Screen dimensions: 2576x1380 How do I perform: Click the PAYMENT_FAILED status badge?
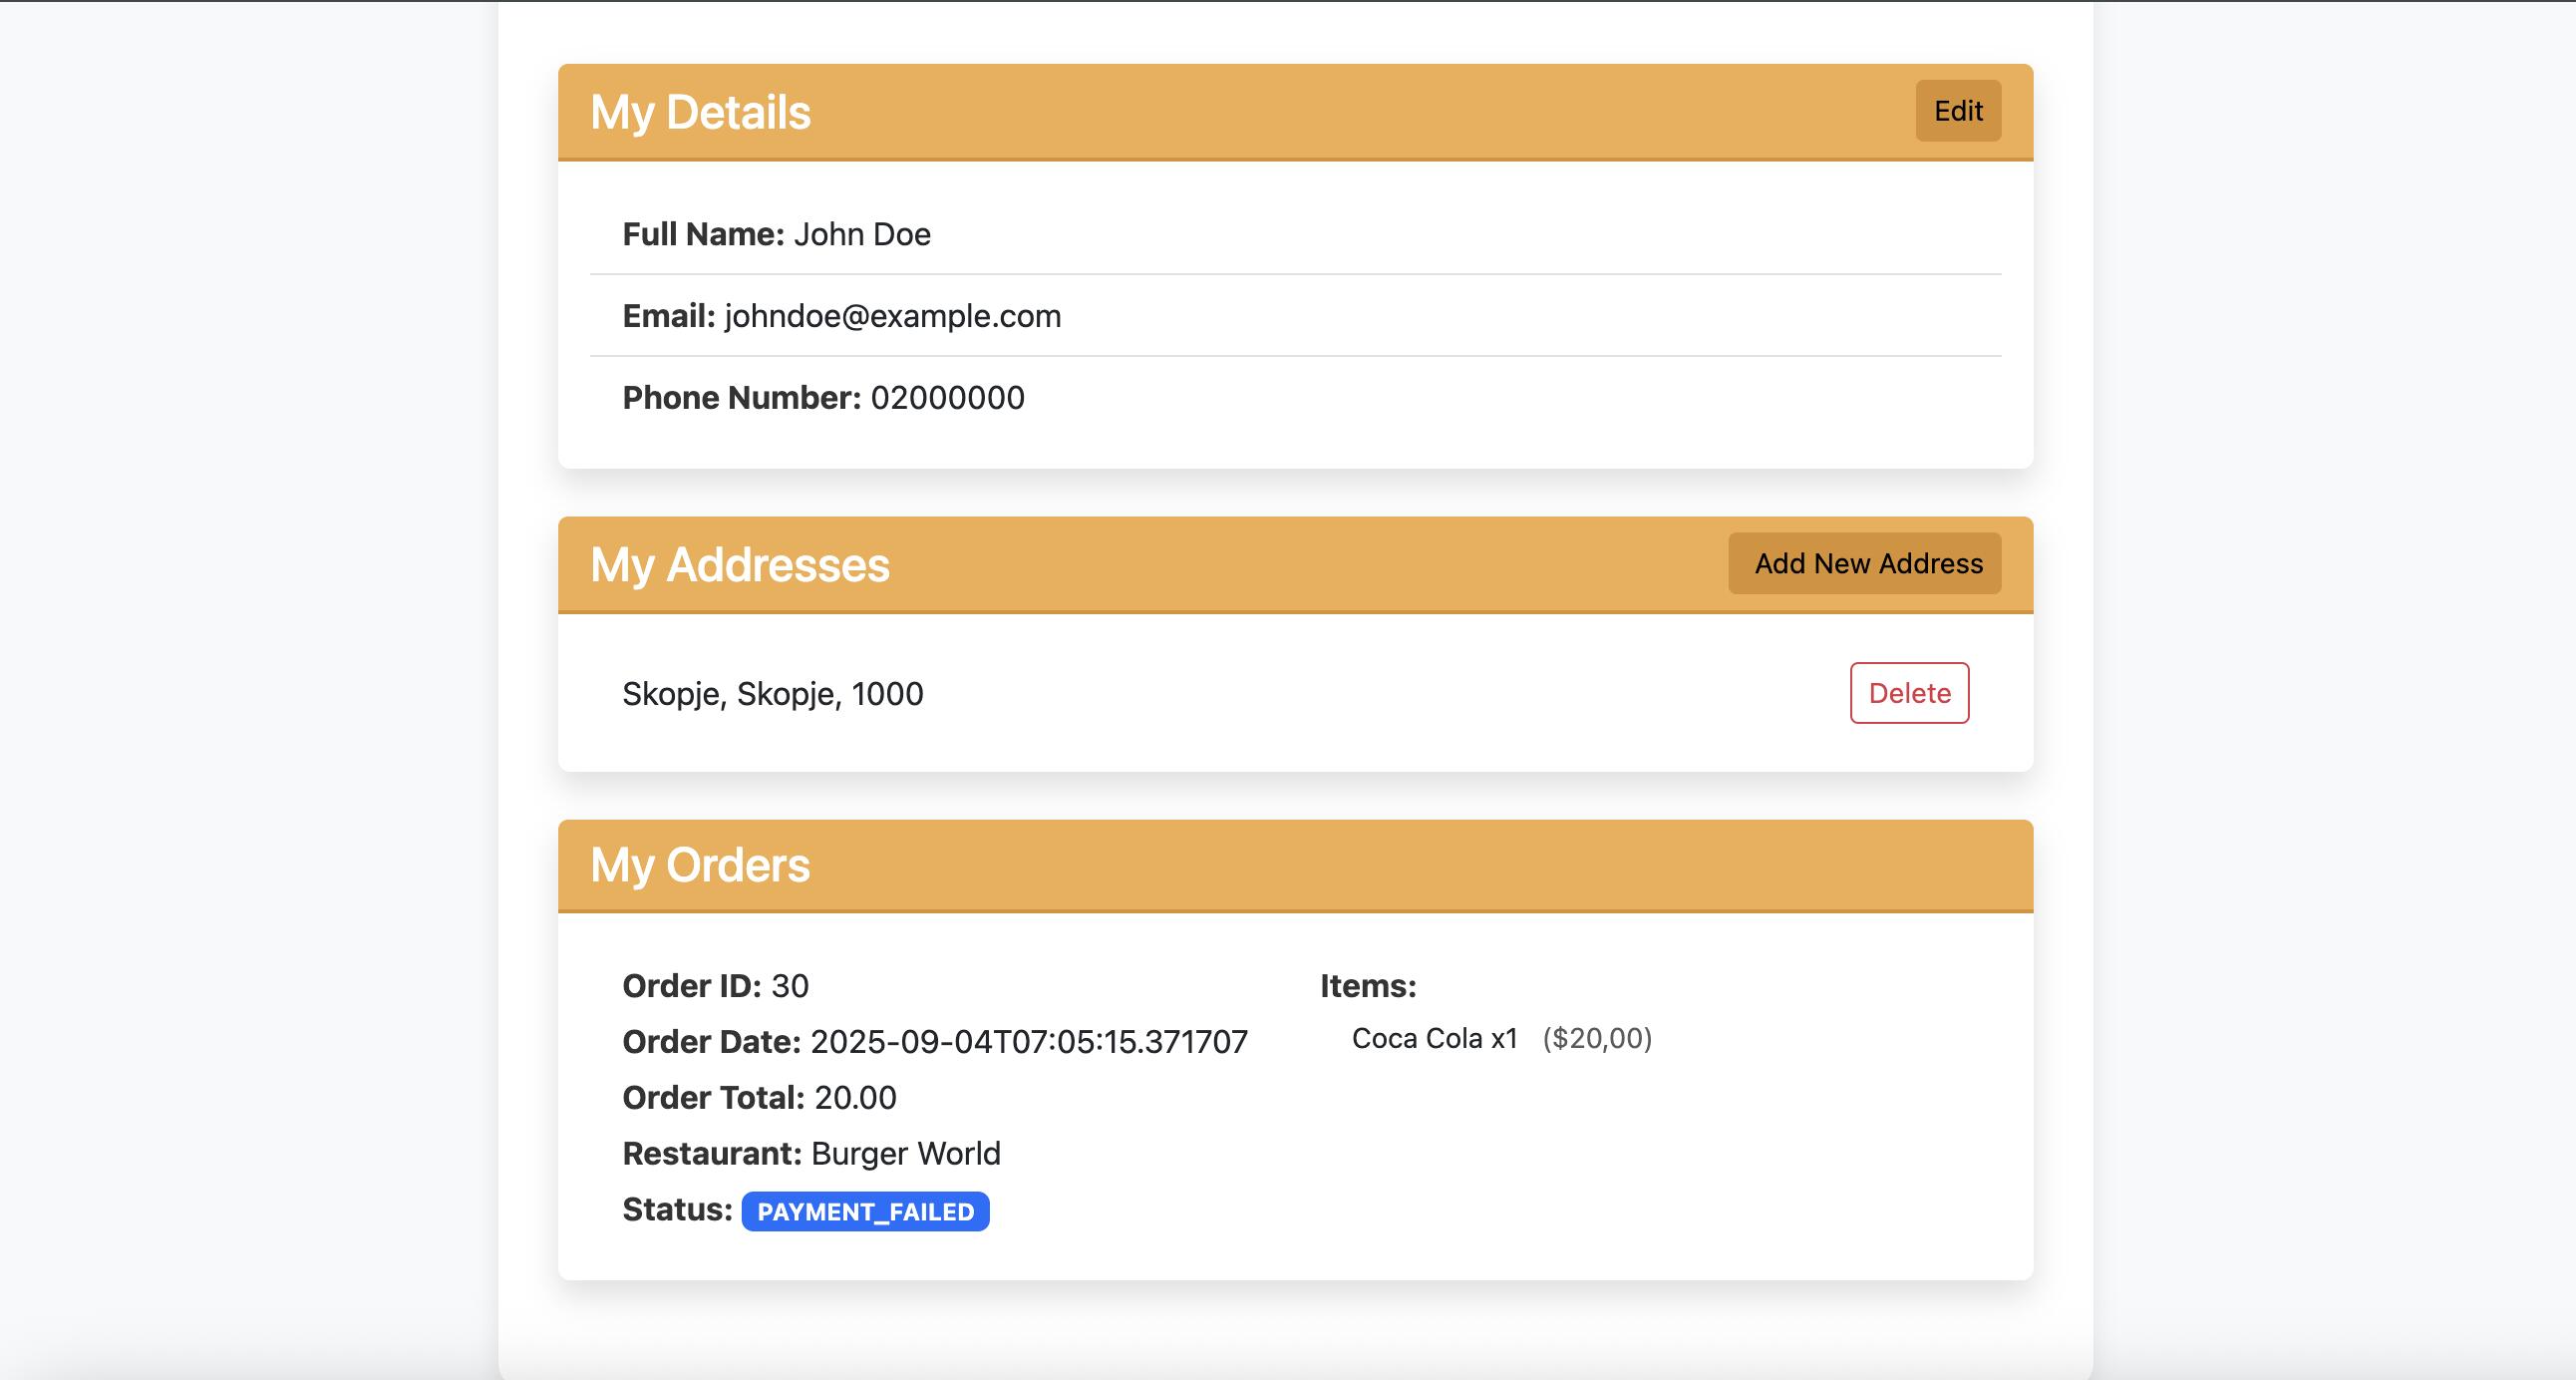(865, 1211)
